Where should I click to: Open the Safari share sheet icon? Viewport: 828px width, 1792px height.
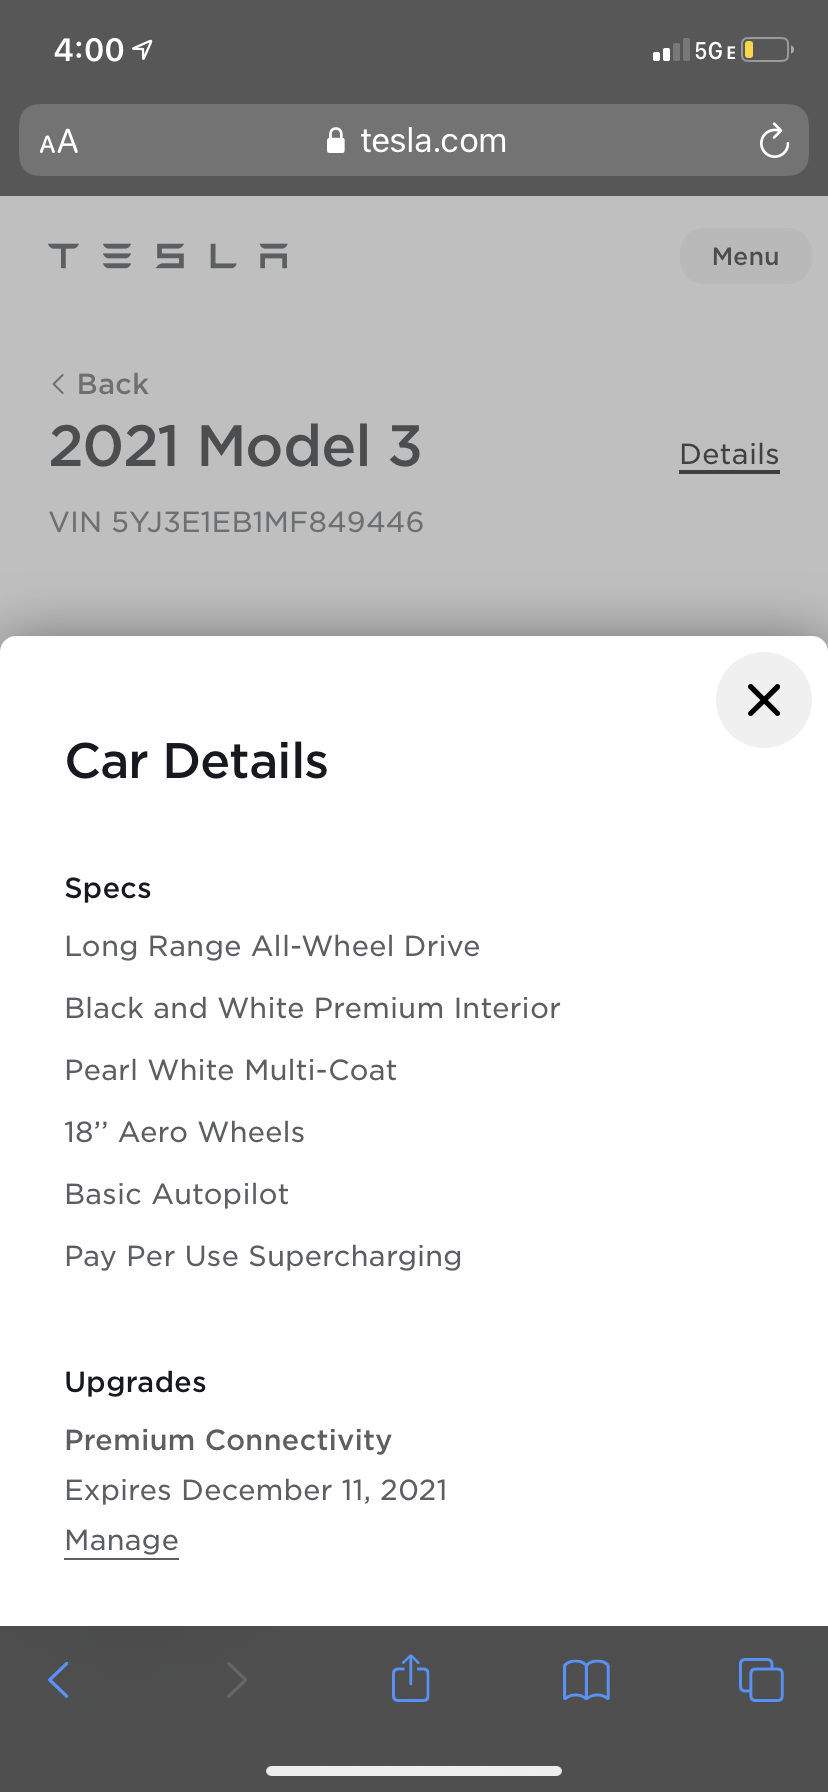(410, 1678)
